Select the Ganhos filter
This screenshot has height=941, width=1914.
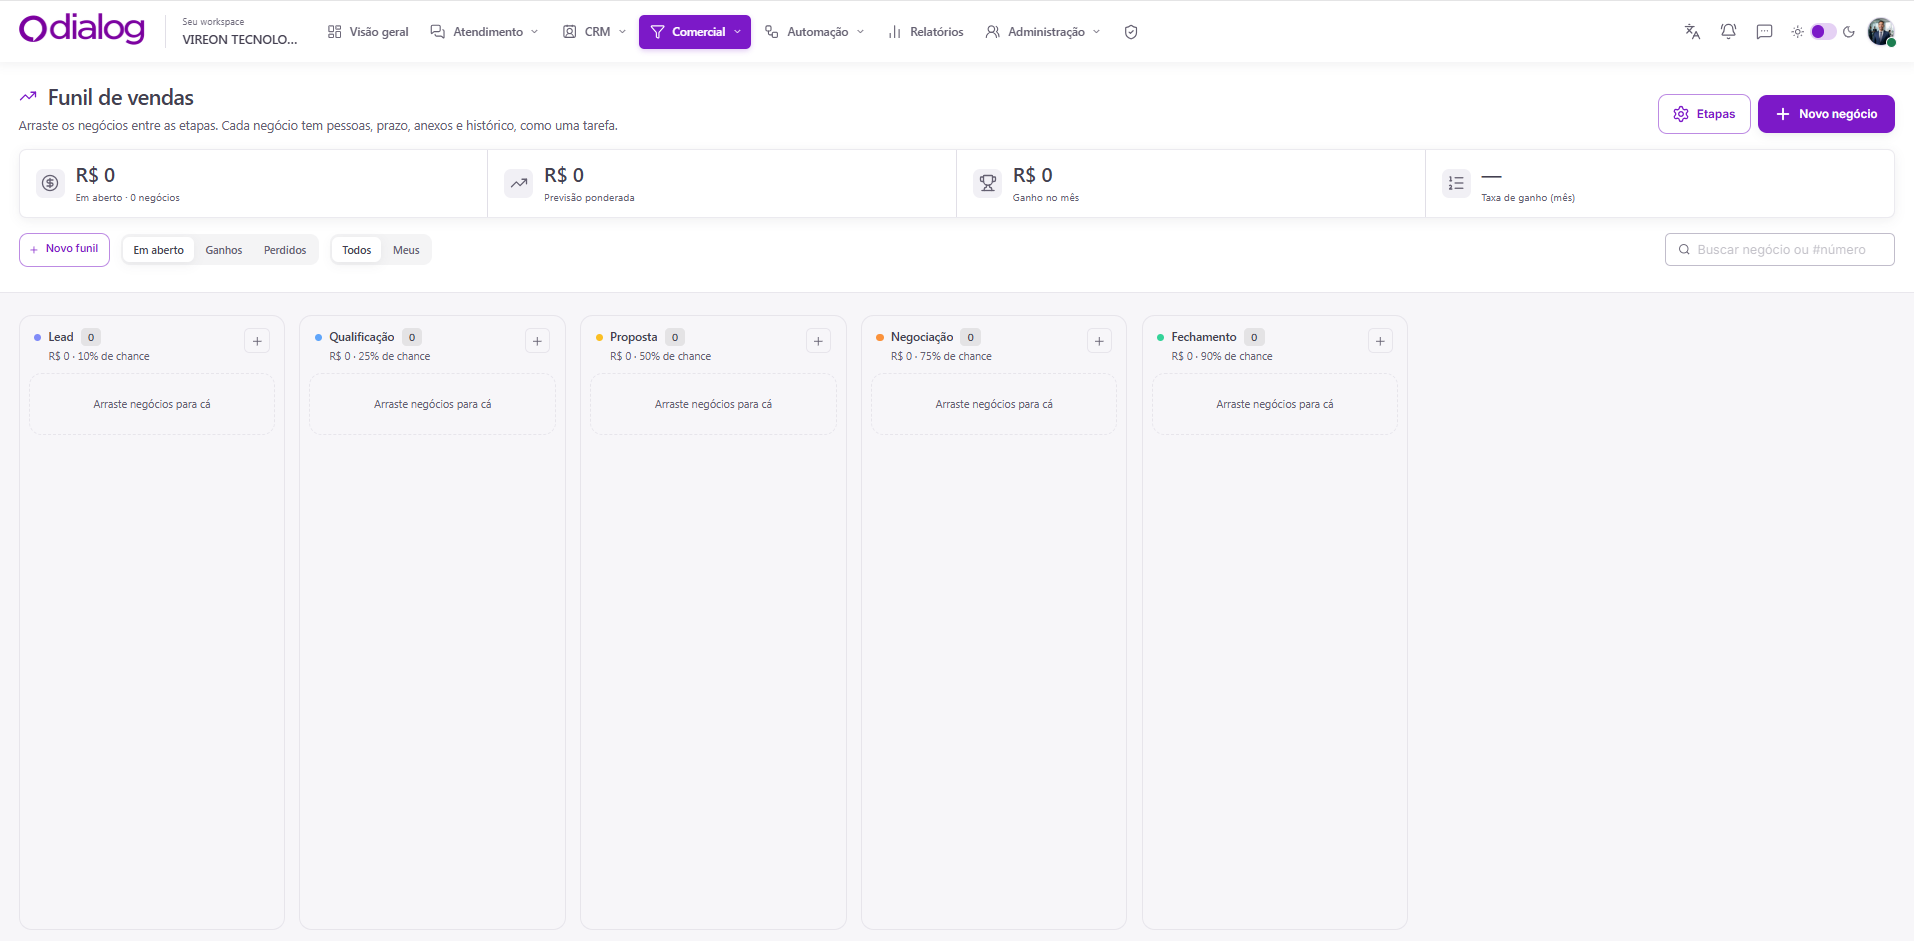pos(224,250)
